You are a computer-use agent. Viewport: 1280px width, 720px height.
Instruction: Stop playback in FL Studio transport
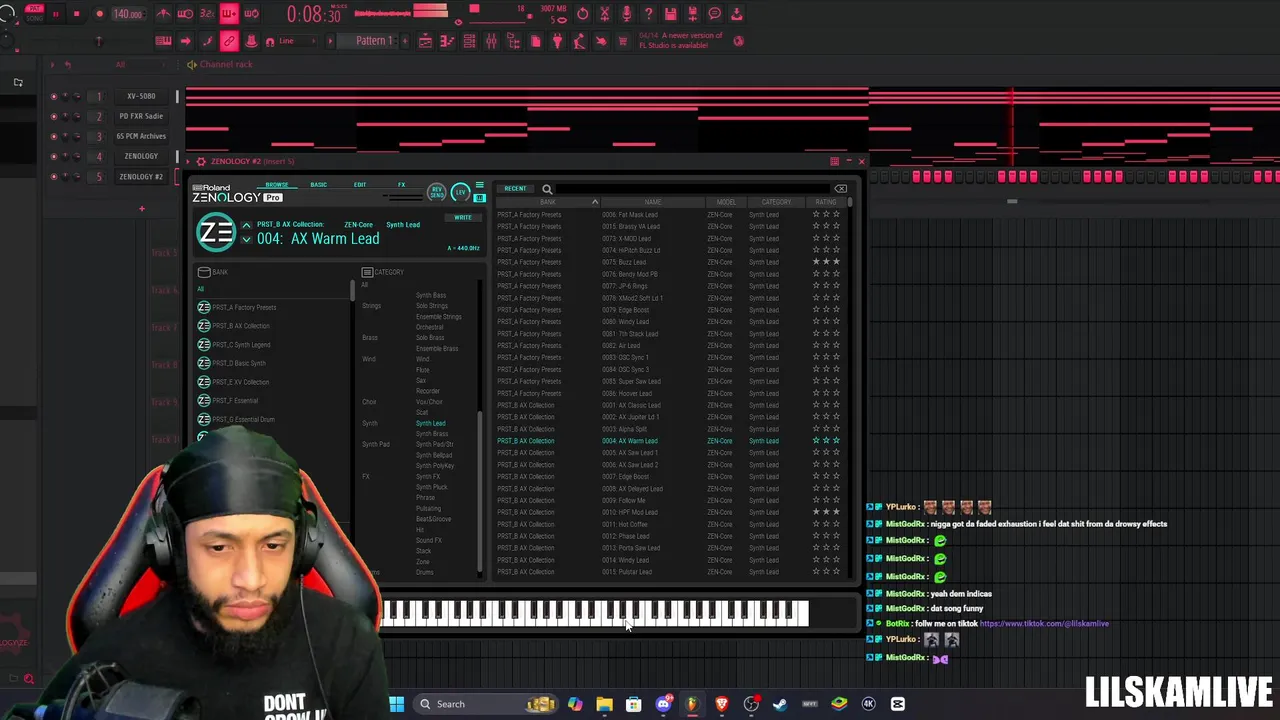(76, 14)
